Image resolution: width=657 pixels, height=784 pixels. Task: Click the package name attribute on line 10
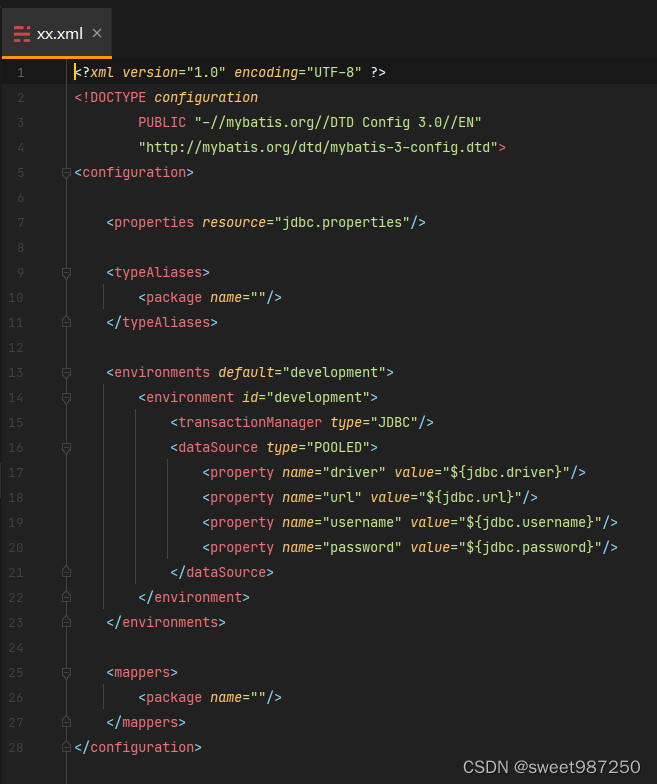click(x=238, y=298)
